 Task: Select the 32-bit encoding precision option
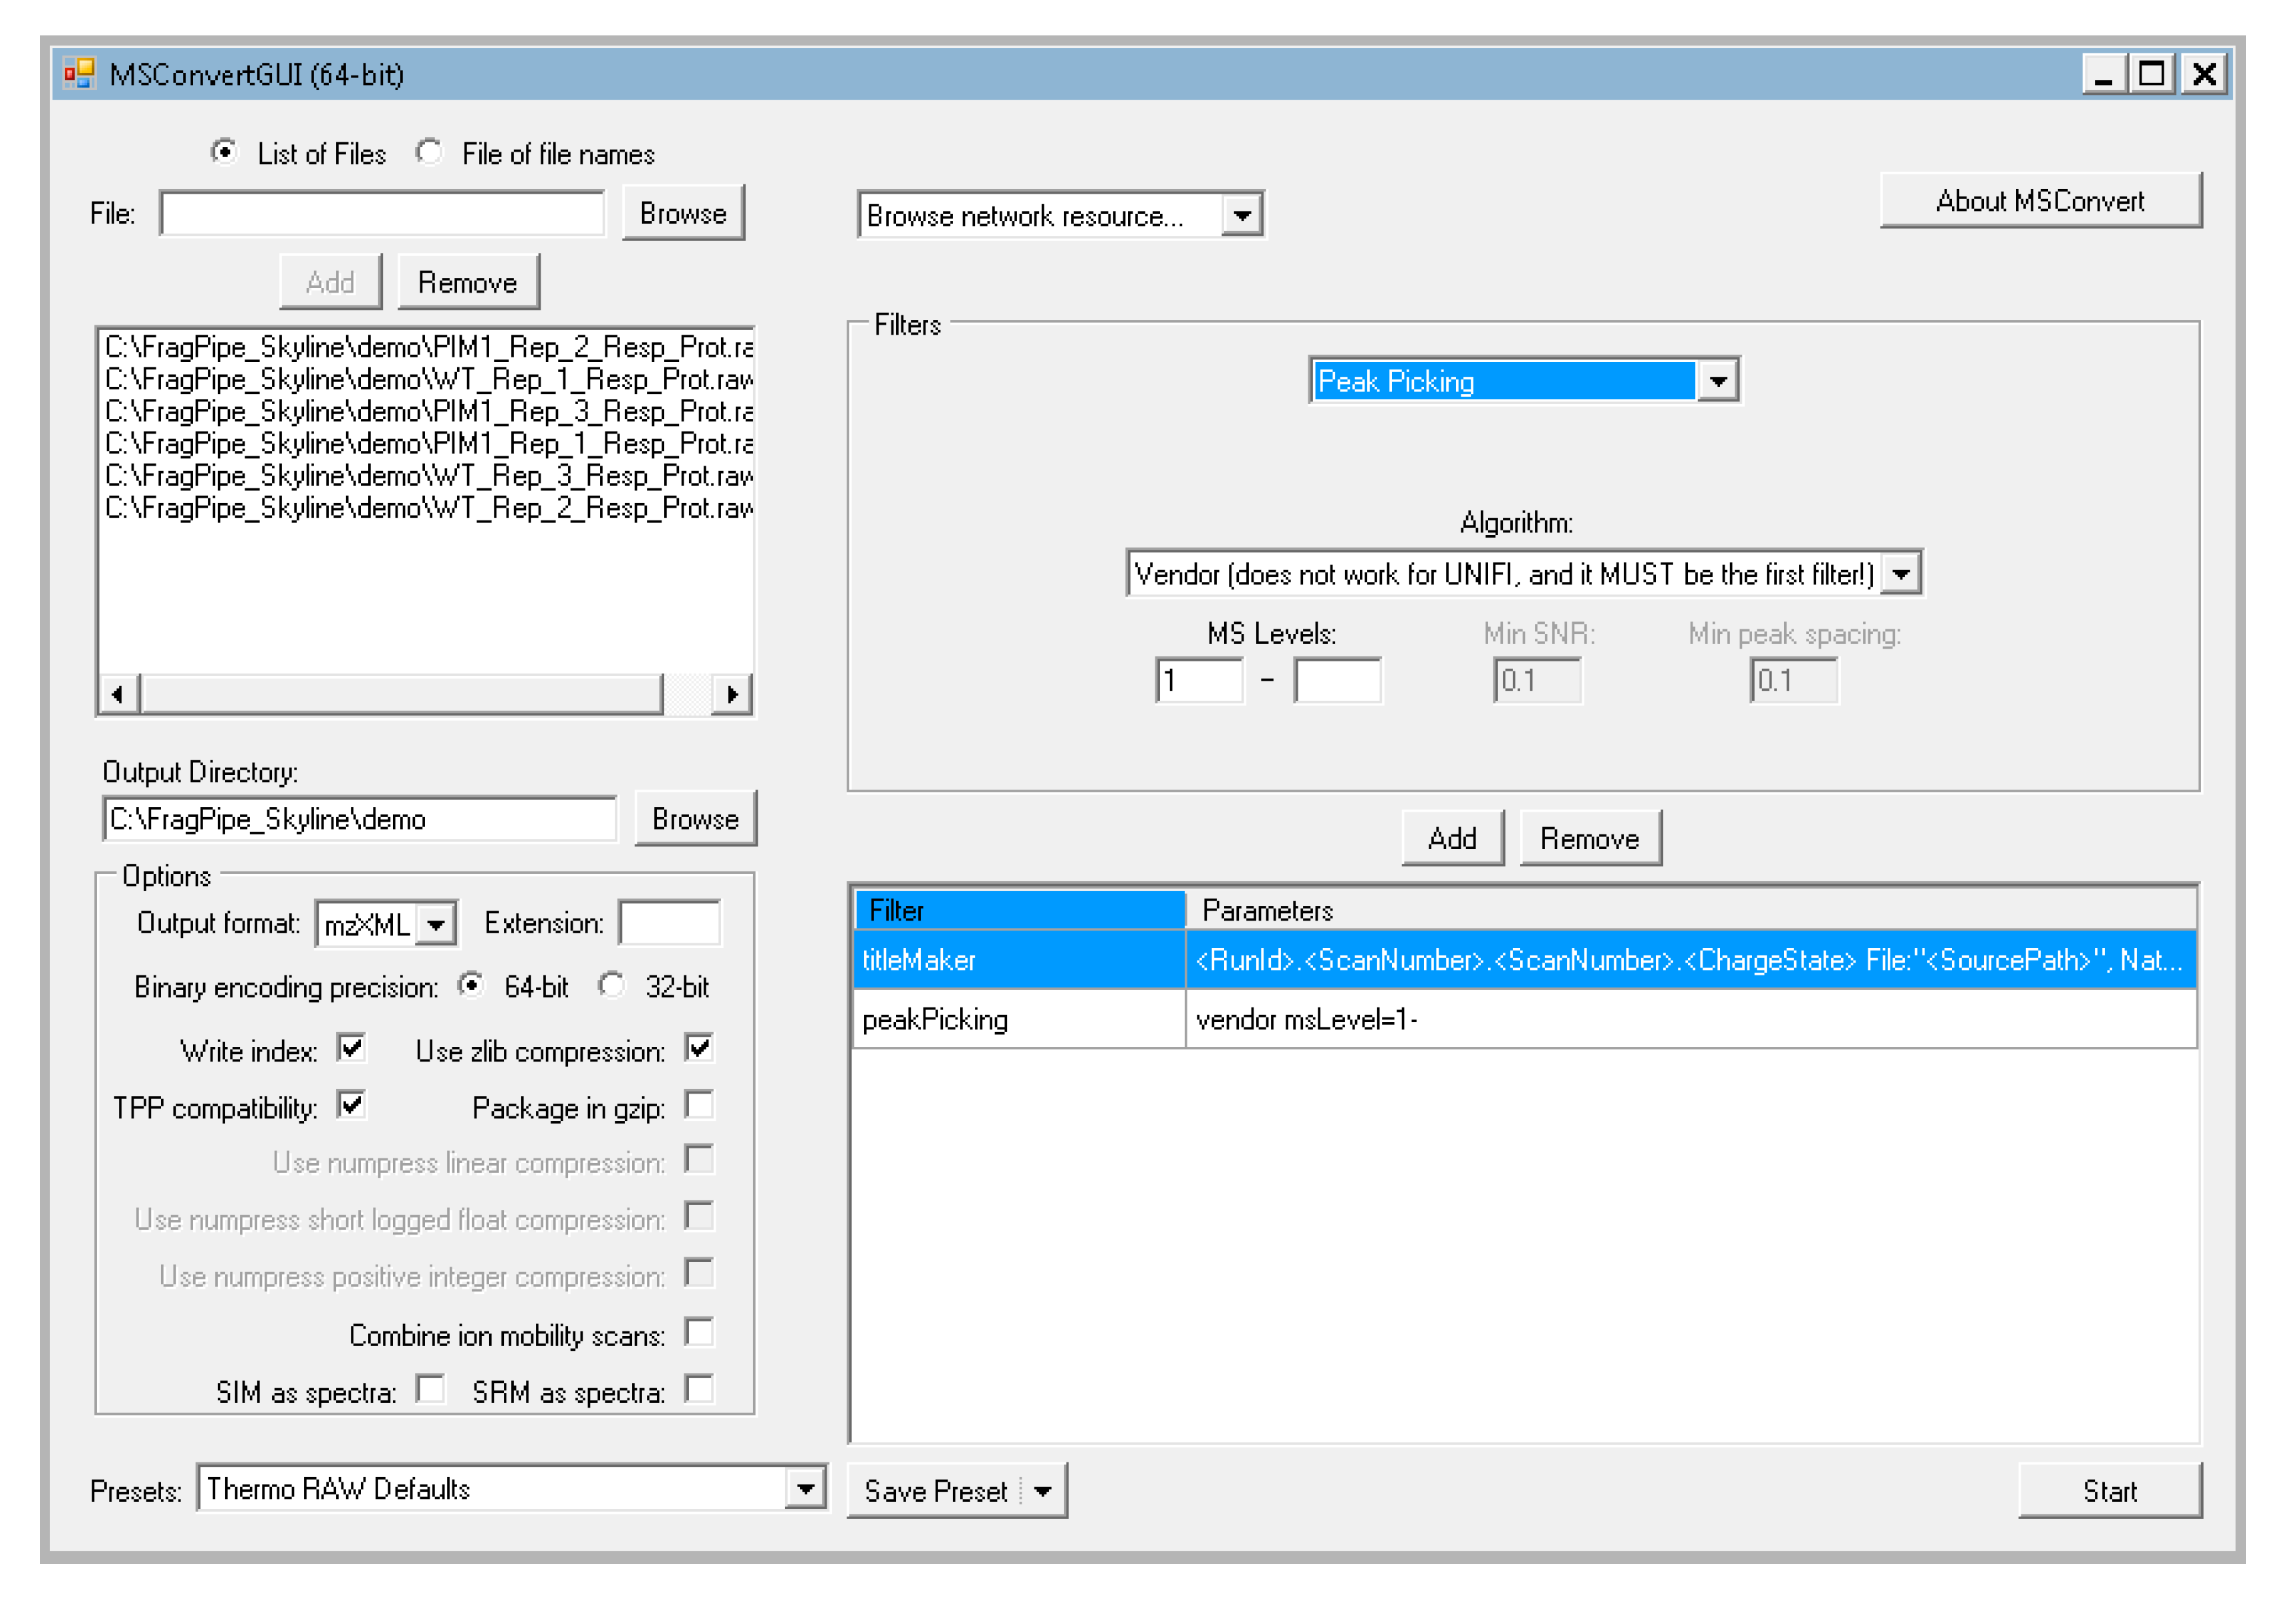pos(612,986)
